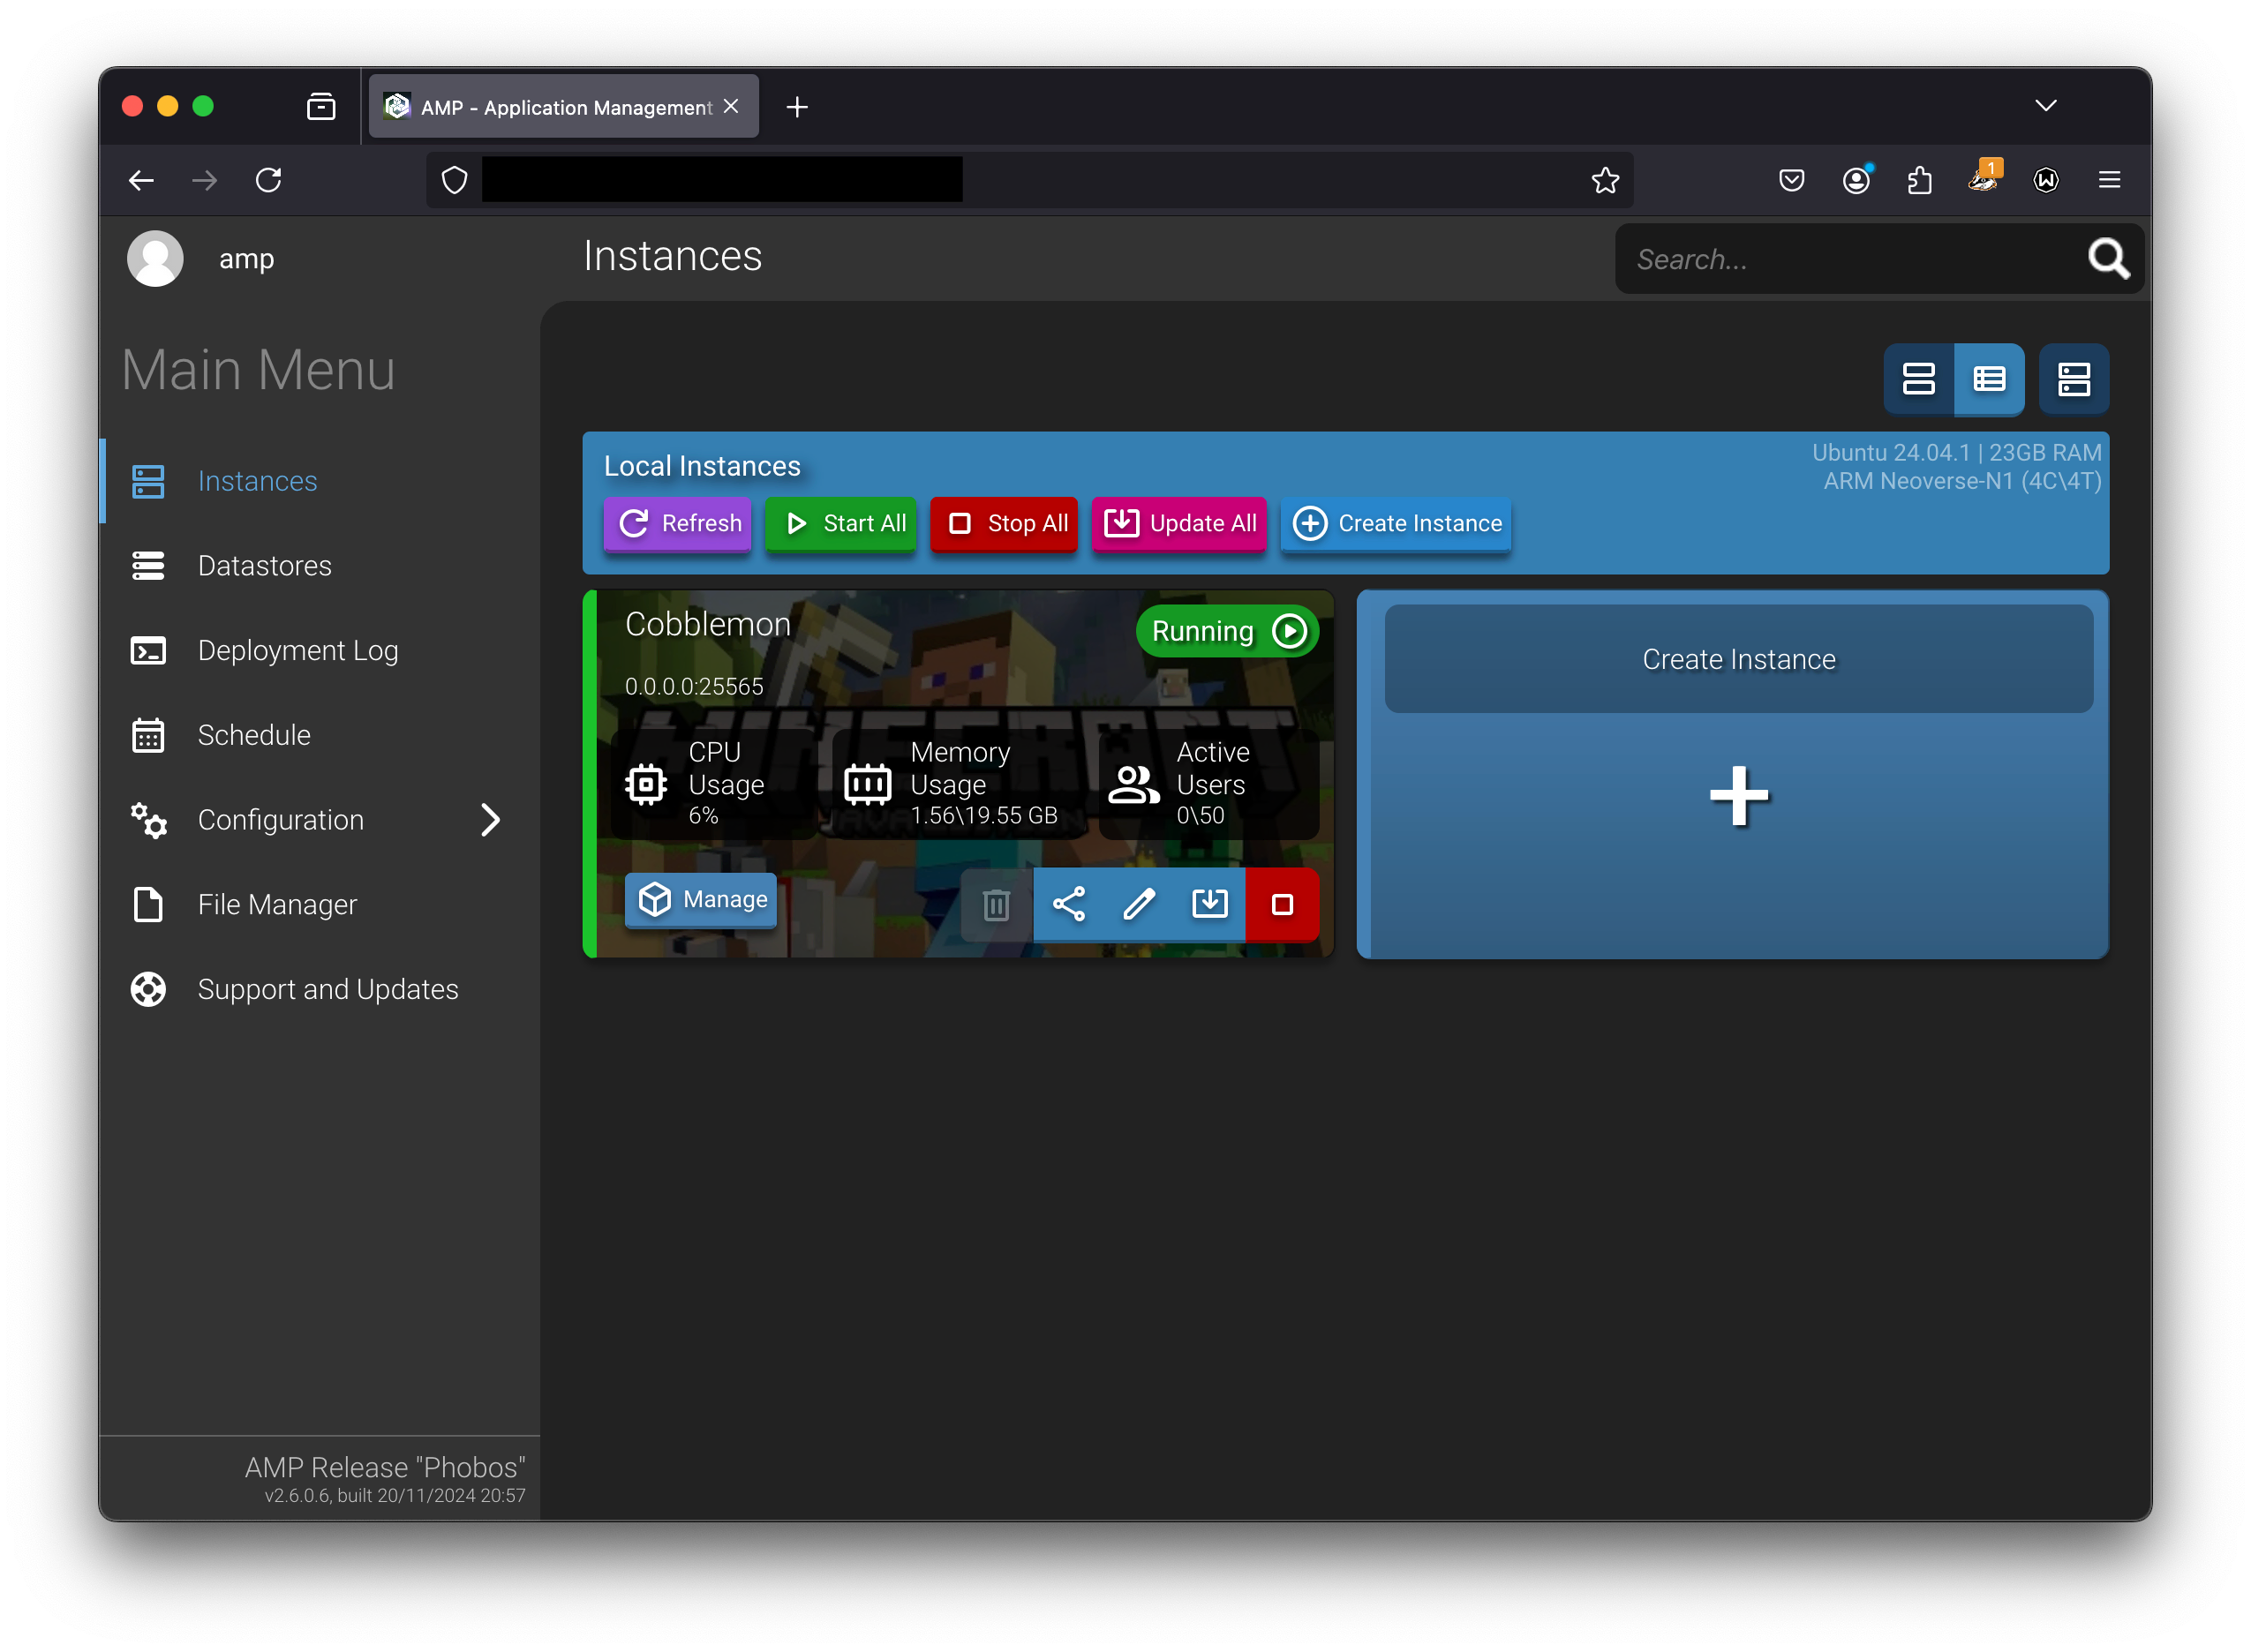This screenshot has width=2251, height=1652.
Task: Select the AMP Application Management tab
Action: click(x=564, y=107)
